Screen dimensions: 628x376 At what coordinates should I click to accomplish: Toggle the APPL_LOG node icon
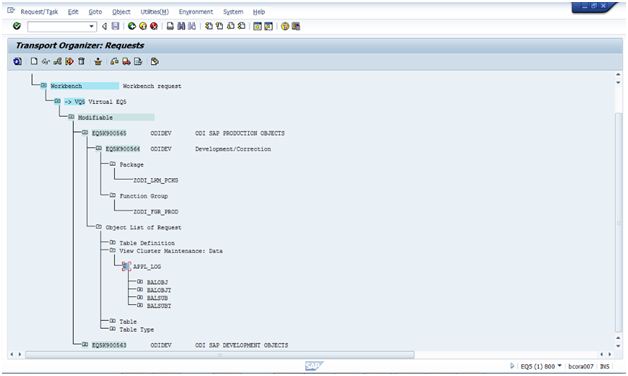(x=127, y=266)
